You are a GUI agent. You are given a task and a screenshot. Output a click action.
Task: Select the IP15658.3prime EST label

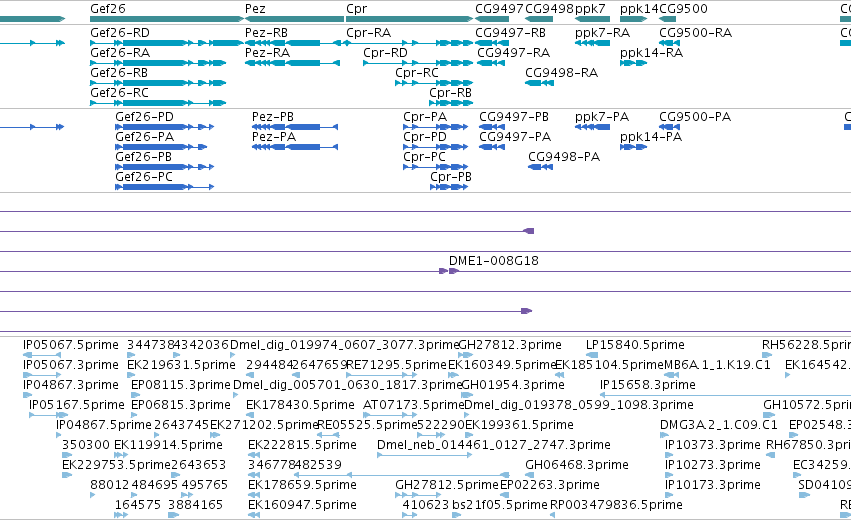647,385
